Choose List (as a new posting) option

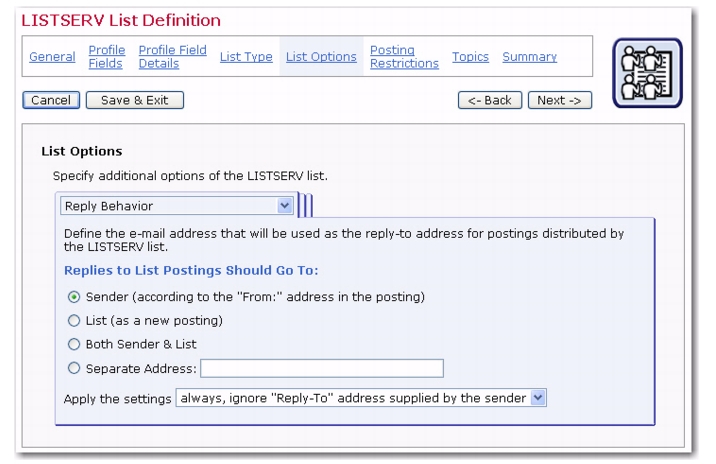click(74, 321)
